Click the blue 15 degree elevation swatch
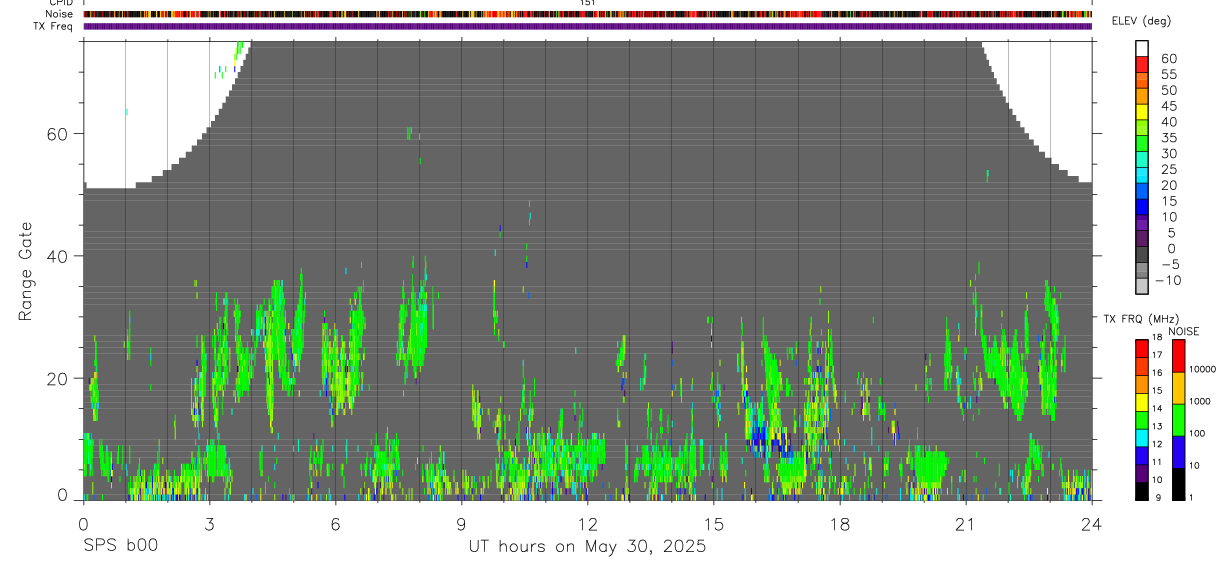Viewport: 1228px width, 567px height. [1142, 206]
